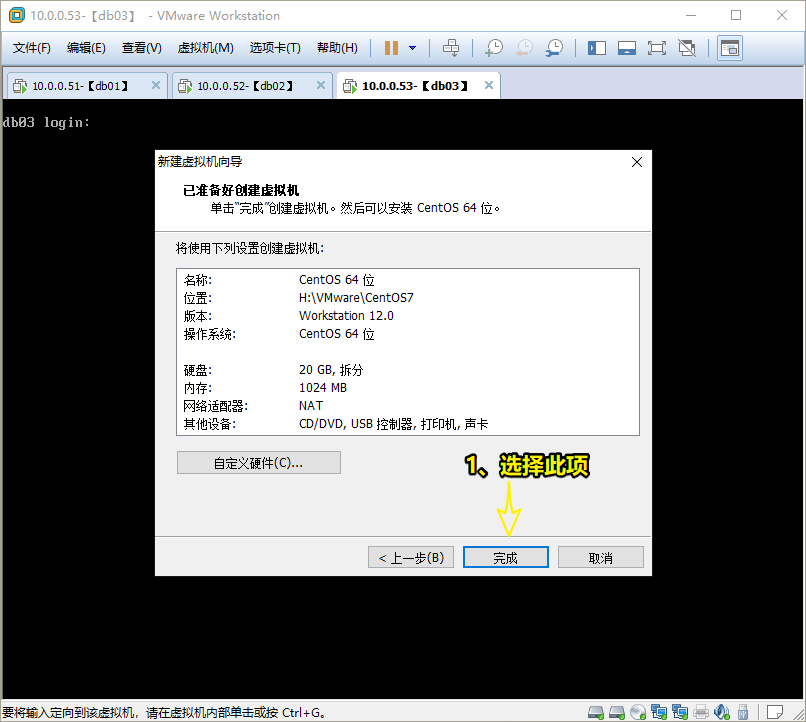Click the other devices value CD/DVD, USB 控制器, 打印机, 声卡

[x=393, y=424]
